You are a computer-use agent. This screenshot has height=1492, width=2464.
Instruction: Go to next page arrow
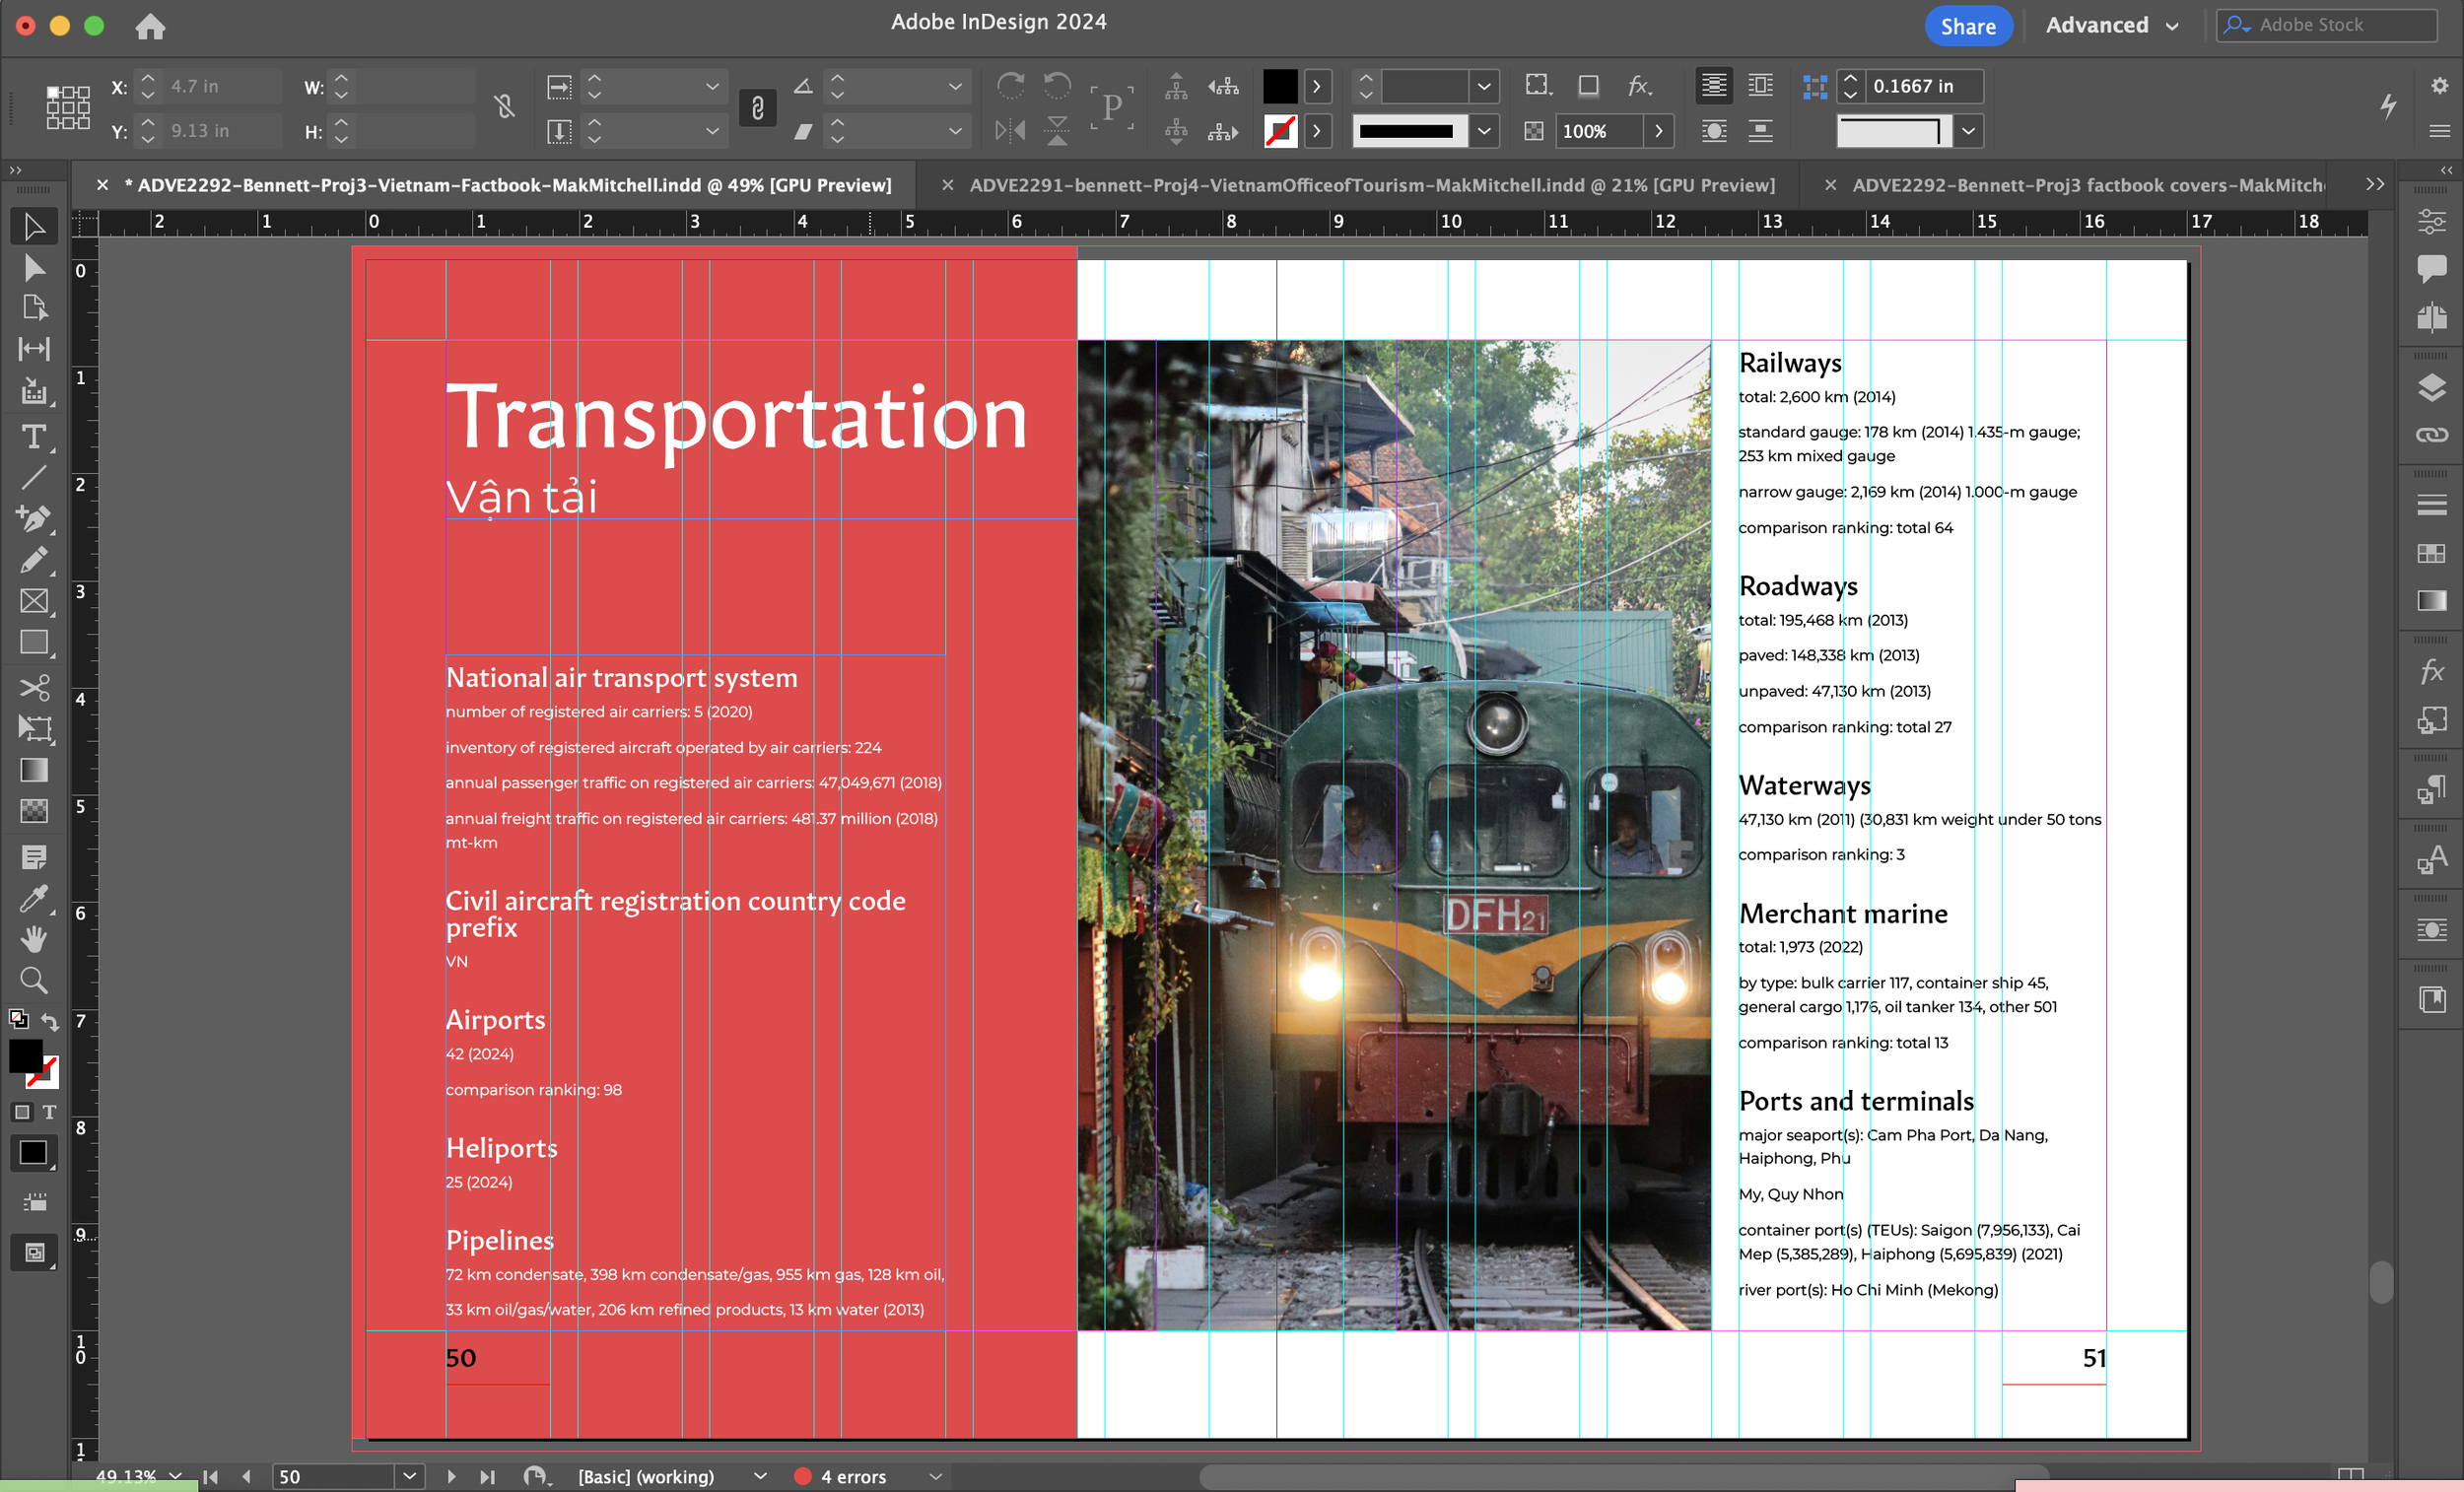[x=451, y=1476]
